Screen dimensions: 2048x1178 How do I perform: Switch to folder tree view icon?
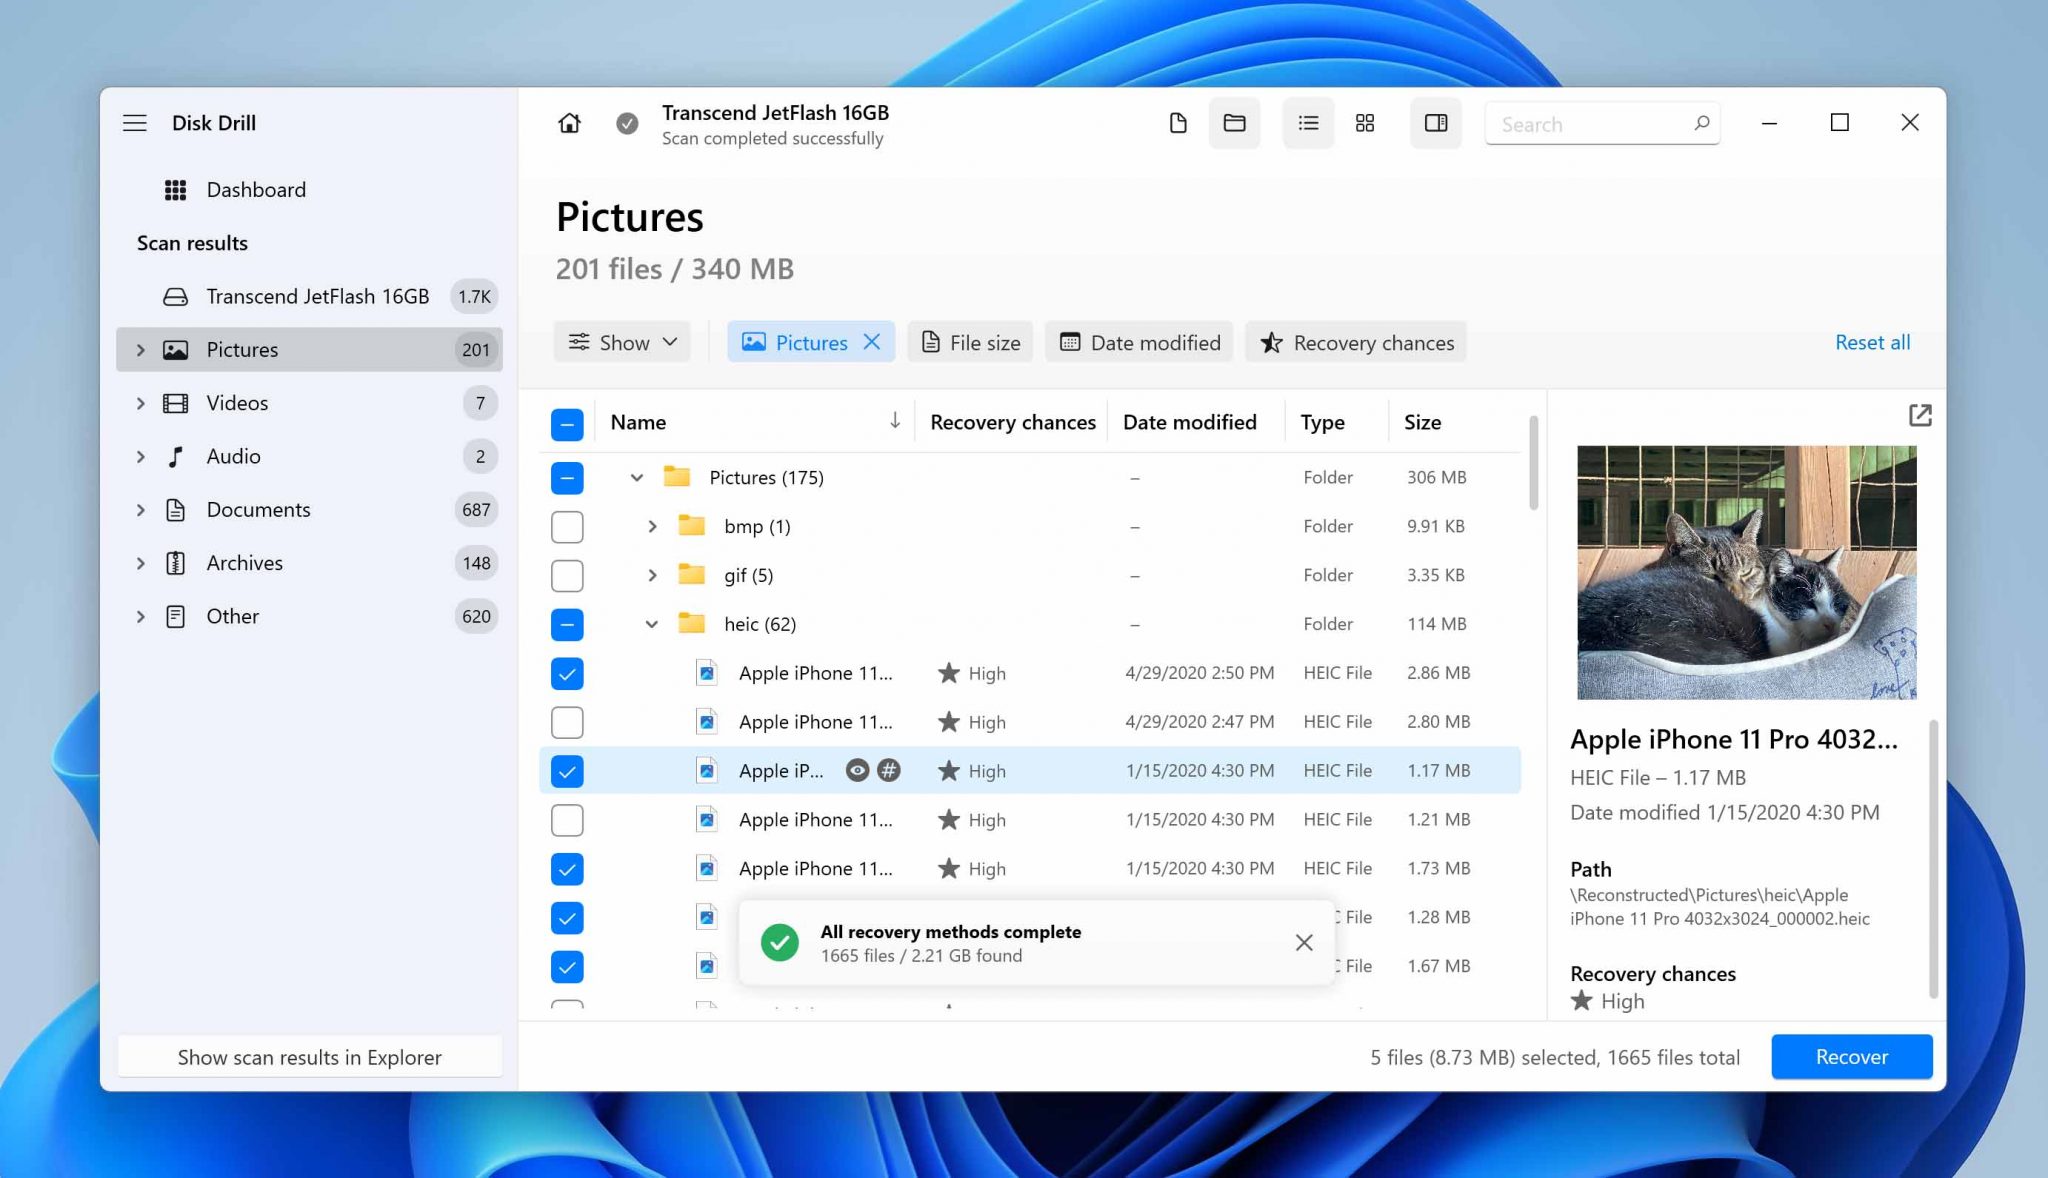click(1234, 123)
